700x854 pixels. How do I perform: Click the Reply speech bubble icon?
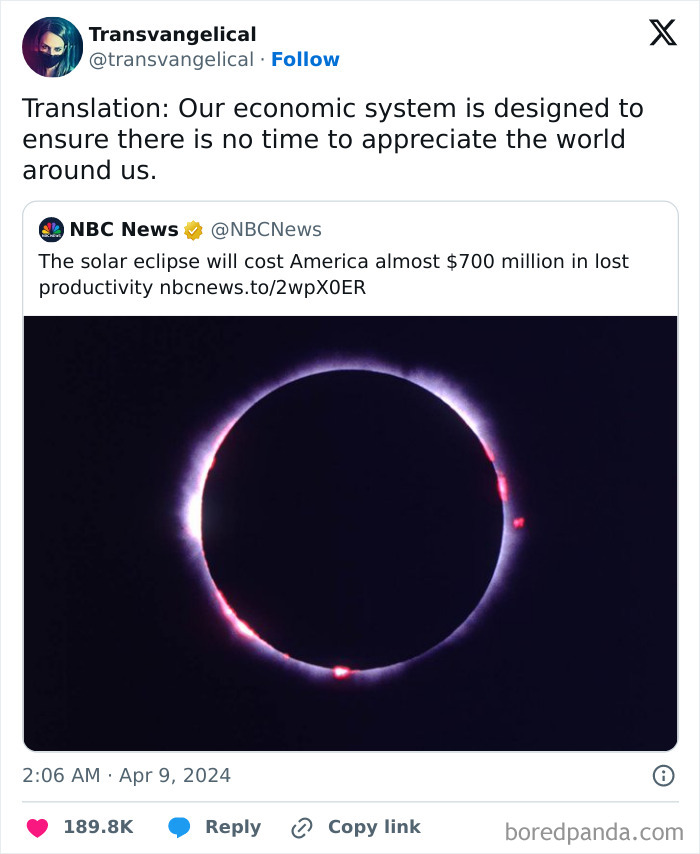tap(180, 827)
